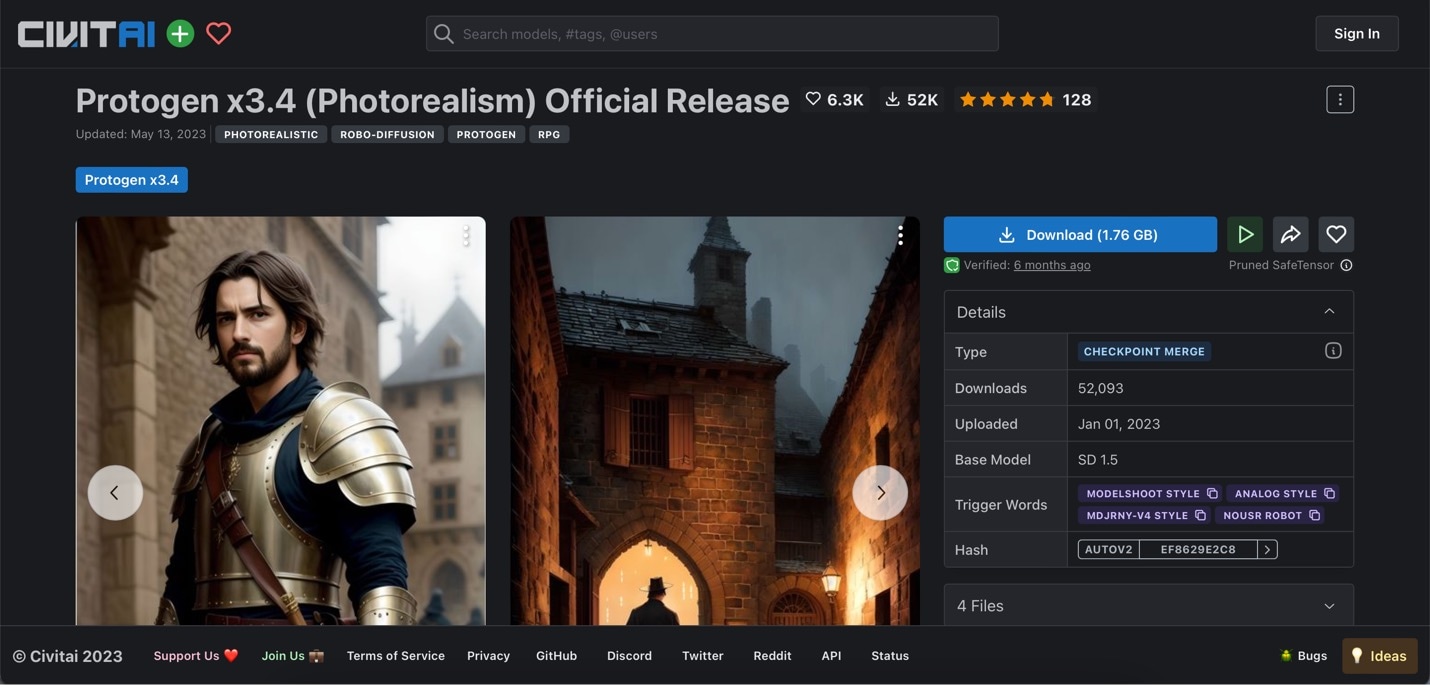
Task: Copy the MODELSHOOT STYLE trigger word
Action: (1212, 493)
